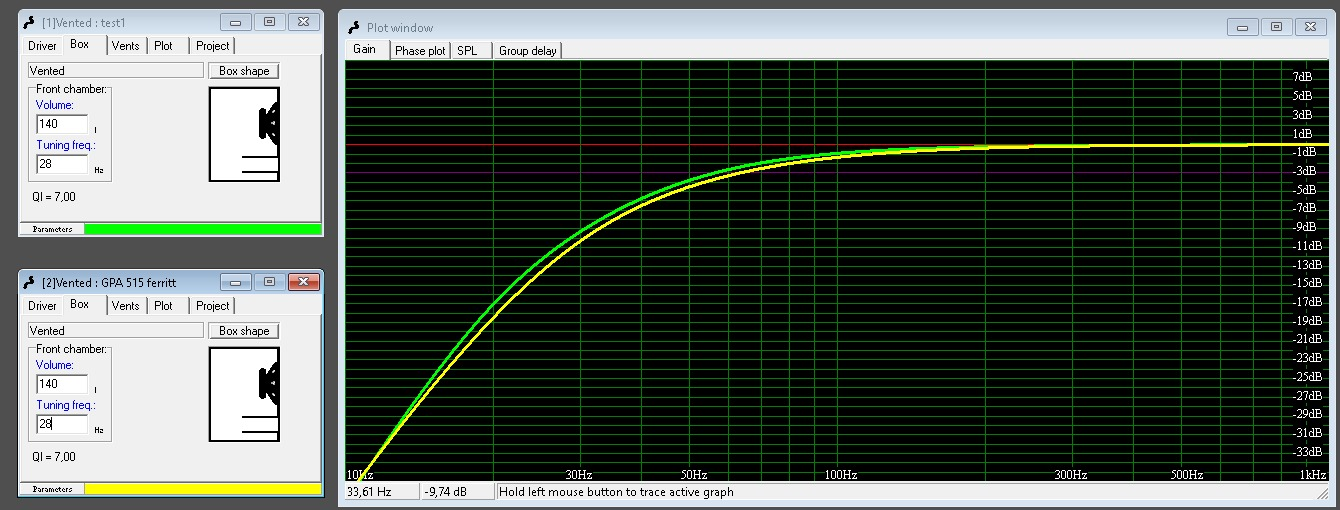Click WinISD icon in test1 title bar
This screenshot has width=1340, height=510.
pyautogui.click(x=31, y=21)
